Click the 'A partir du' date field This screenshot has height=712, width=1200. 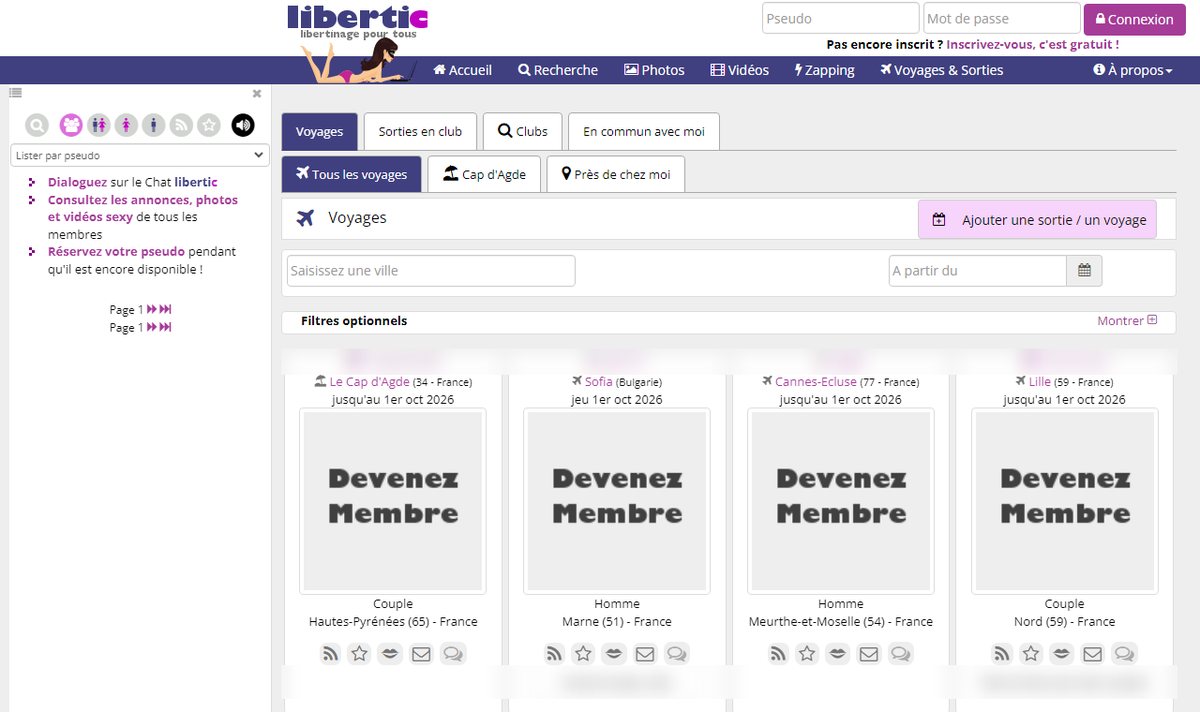pos(978,271)
